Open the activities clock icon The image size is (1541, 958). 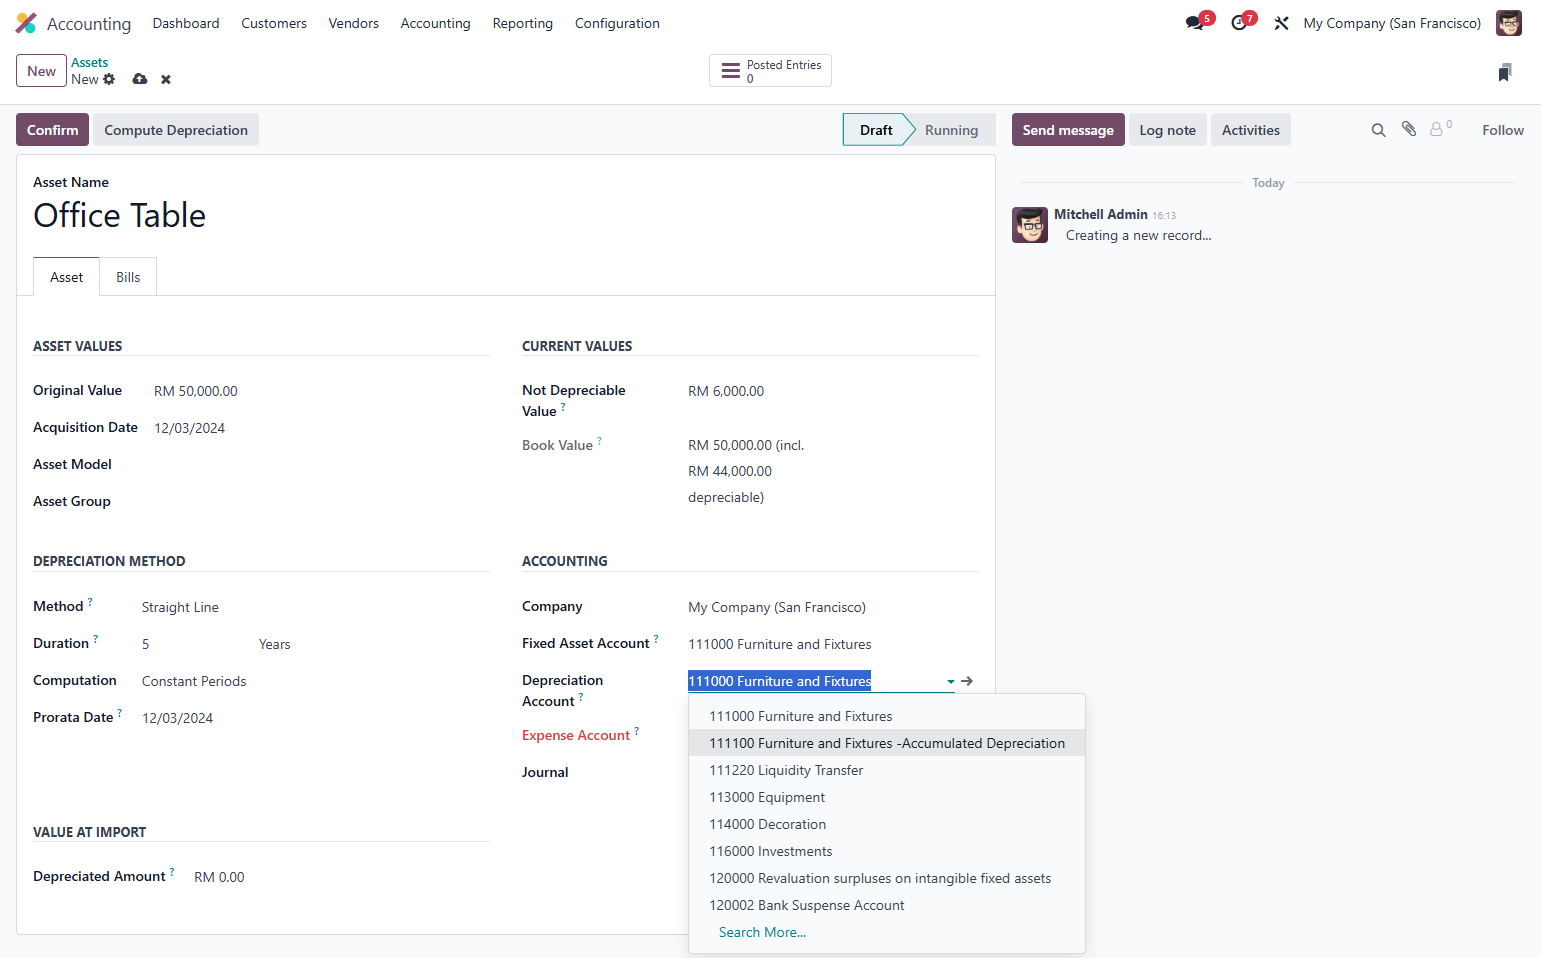point(1239,23)
